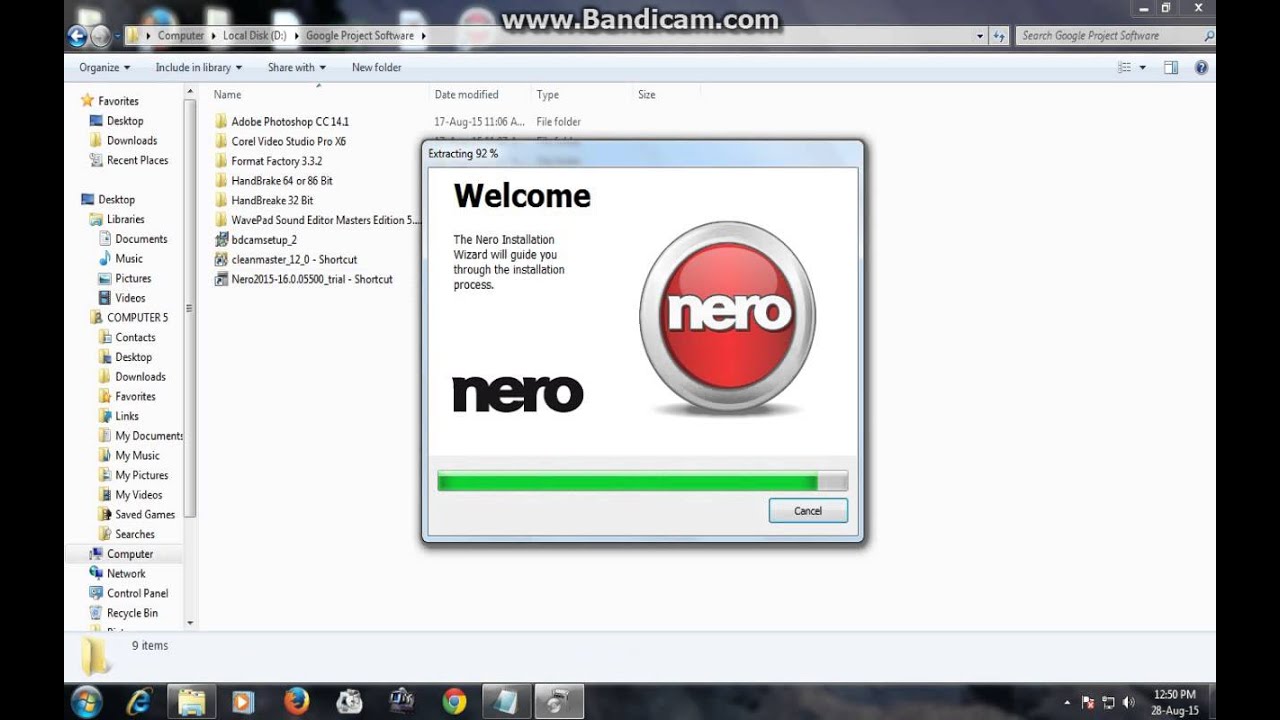Select the HandBreake 32 Bit folder
This screenshot has height=720, width=1280.
pyautogui.click(x=272, y=201)
